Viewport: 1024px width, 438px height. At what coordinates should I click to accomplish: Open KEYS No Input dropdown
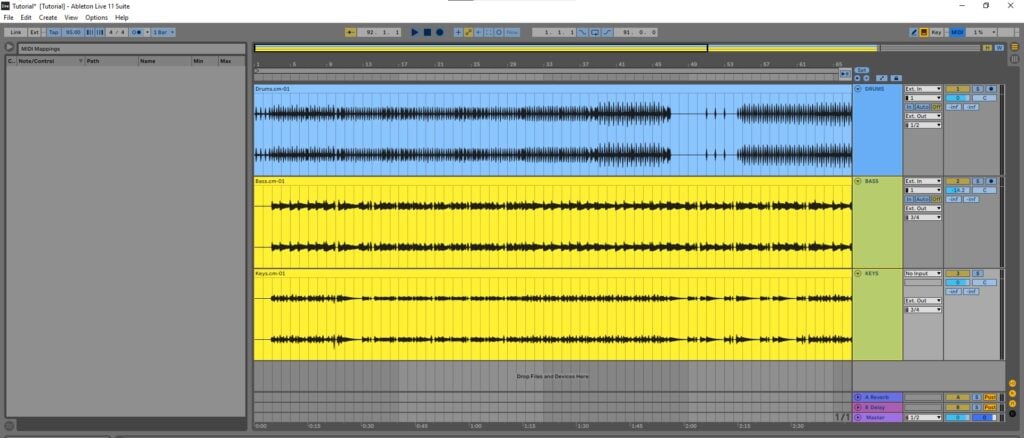(x=923, y=273)
